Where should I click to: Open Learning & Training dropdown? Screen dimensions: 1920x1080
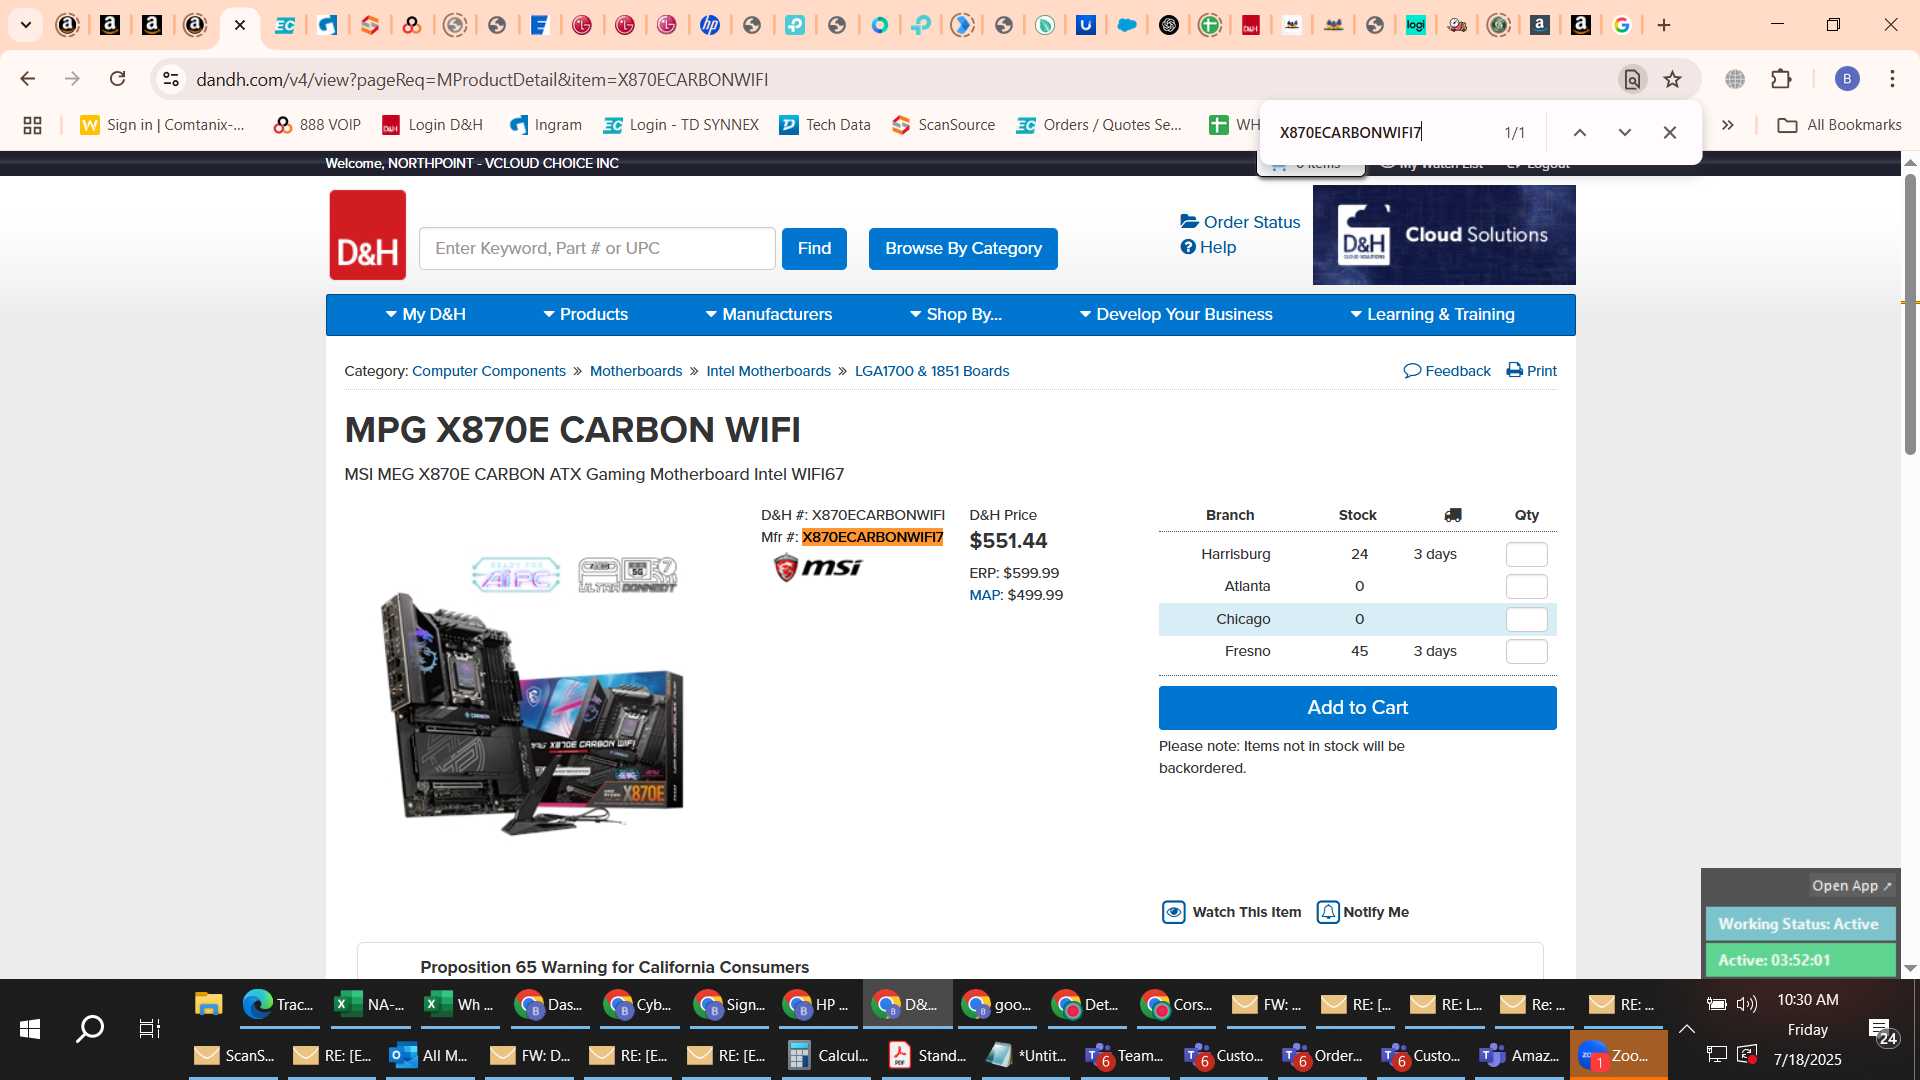(1432, 314)
